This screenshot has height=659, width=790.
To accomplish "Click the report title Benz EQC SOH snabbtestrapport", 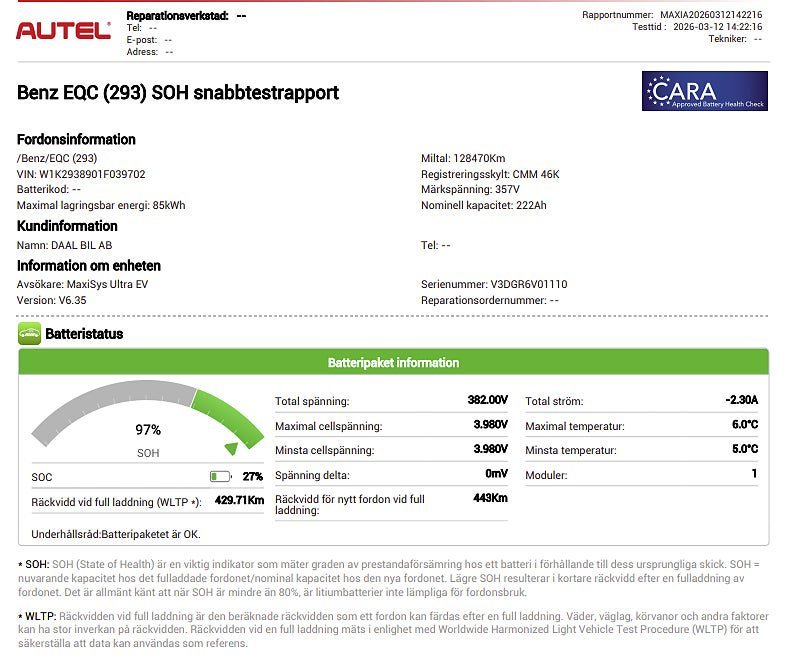I will [x=178, y=93].
